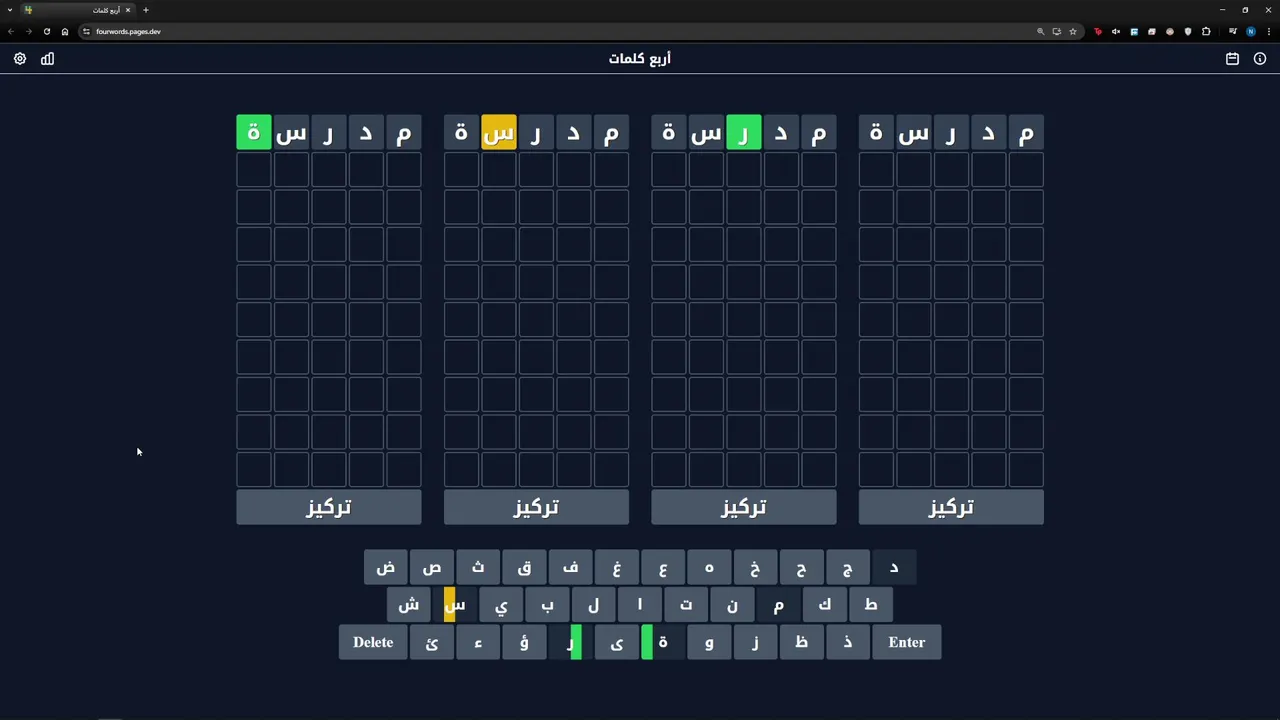This screenshot has height=720, width=1280.
Task: Tap the ش key
Action: point(409,605)
